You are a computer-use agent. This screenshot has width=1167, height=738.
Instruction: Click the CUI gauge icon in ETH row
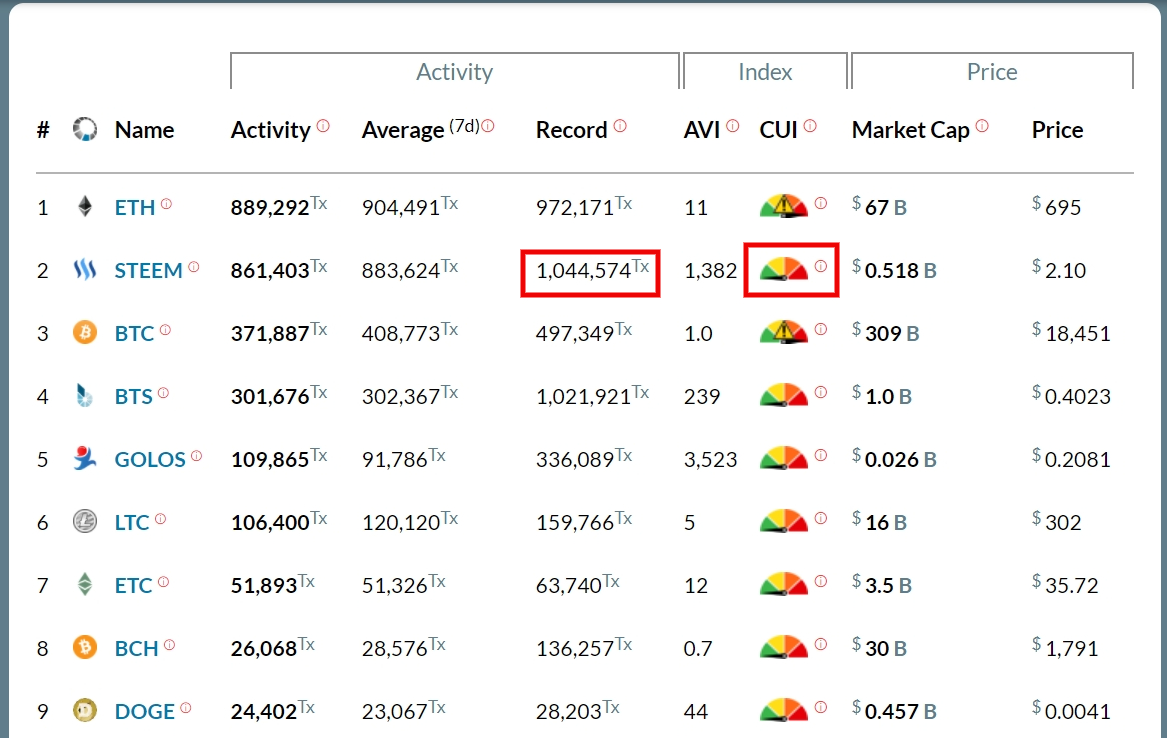(x=784, y=205)
